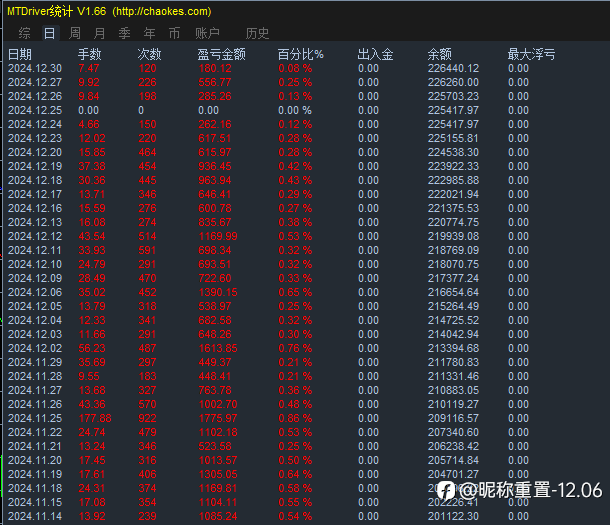The width and height of the screenshot is (610, 525).
Task: Click profit 1613.85 on 2024.12.02
Action: 218,348
